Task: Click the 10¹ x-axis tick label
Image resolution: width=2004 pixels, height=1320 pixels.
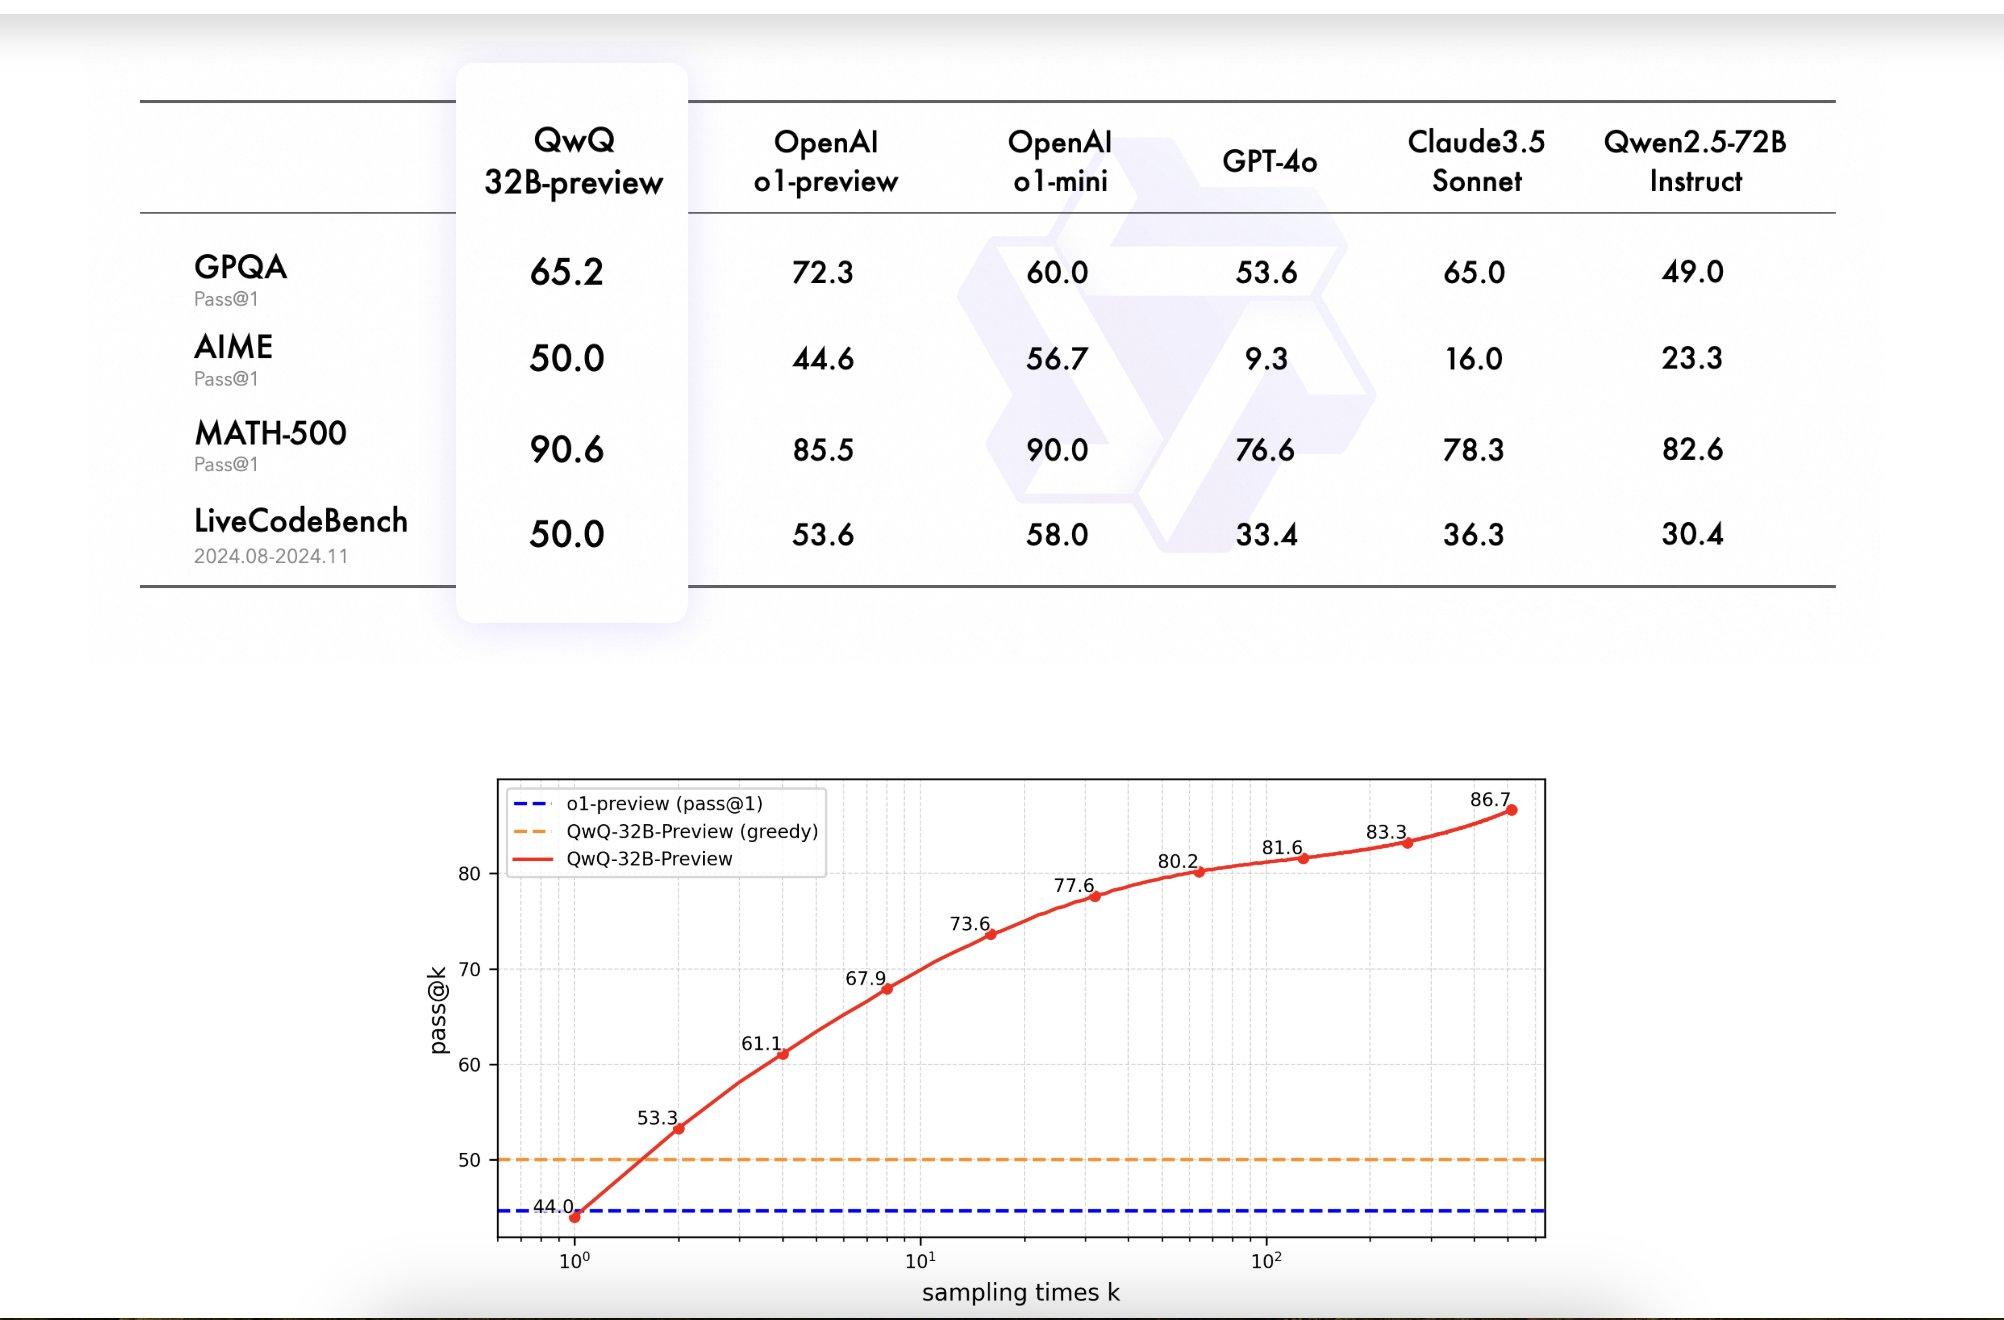Action: point(920,1261)
